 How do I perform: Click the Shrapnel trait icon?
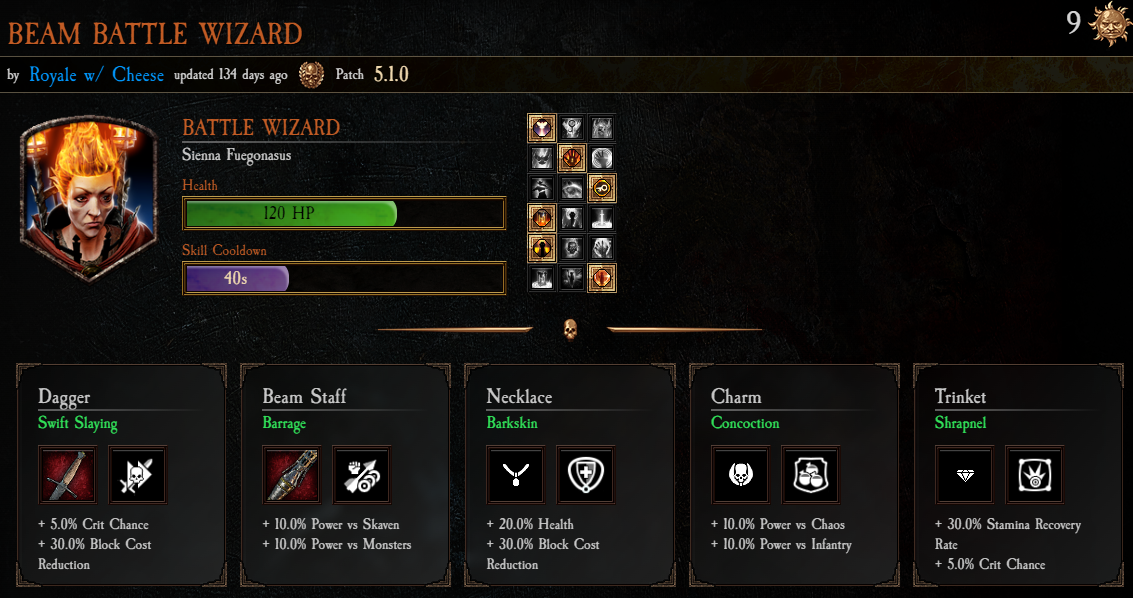pyautogui.click(x=1035, y=474)
